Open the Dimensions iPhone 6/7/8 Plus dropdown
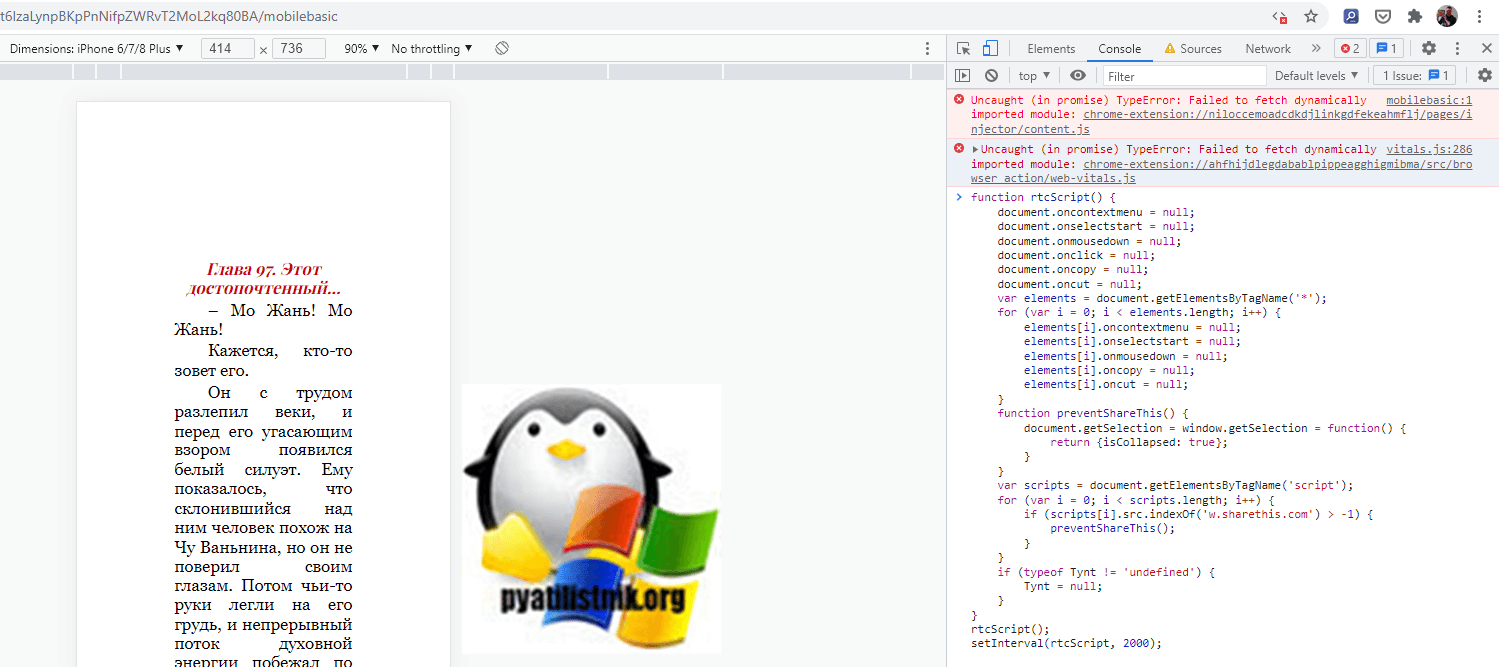Viewport: 1499px width, 667px height. (97, 48)
